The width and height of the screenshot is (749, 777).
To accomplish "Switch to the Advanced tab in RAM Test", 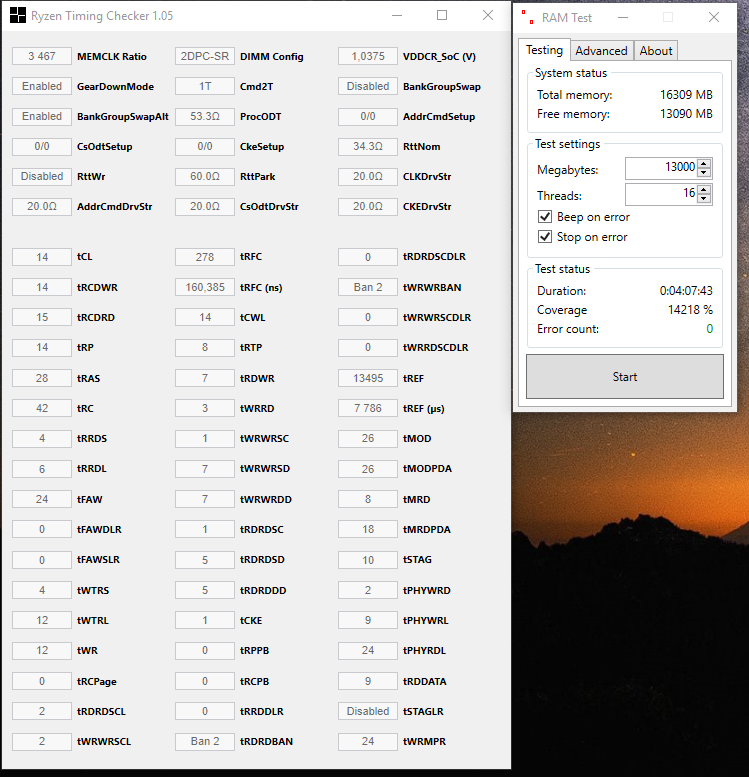I will (x=601, y=51).
